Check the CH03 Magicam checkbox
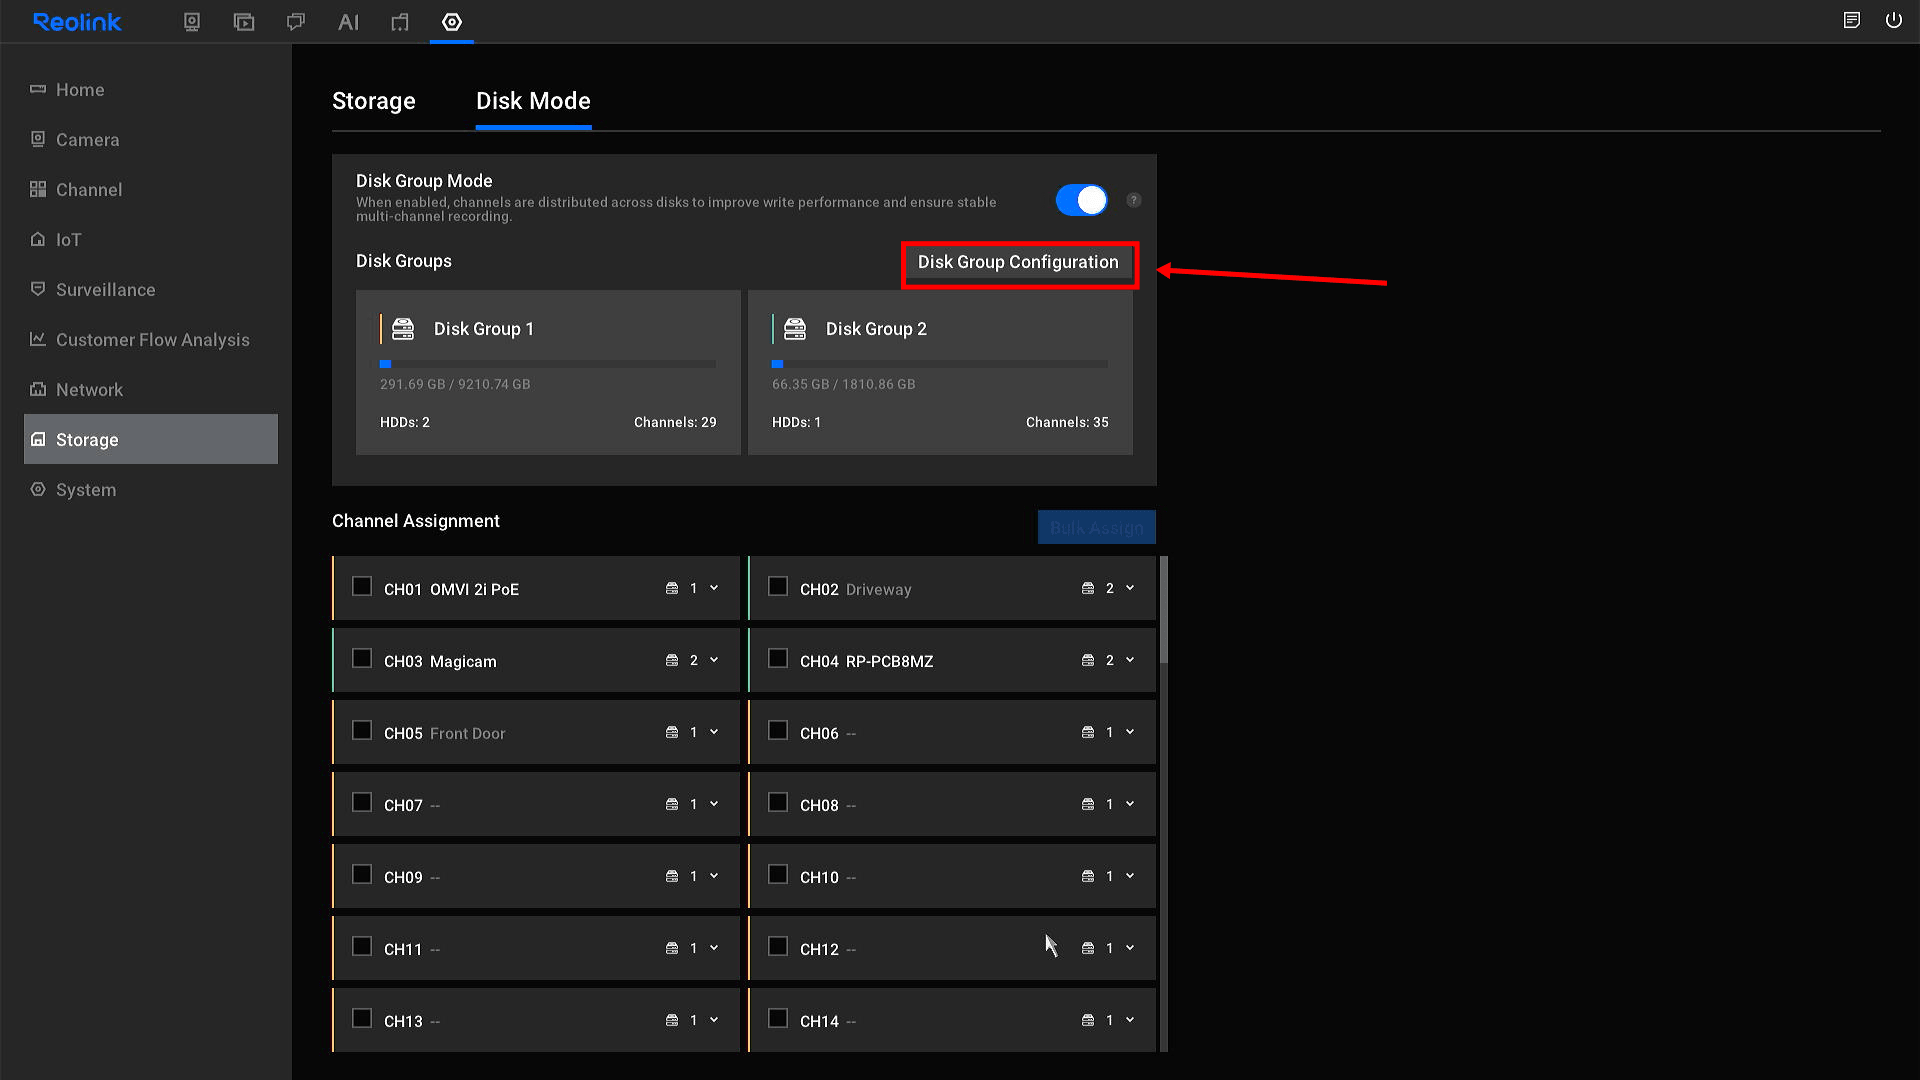 coord(362,659)
